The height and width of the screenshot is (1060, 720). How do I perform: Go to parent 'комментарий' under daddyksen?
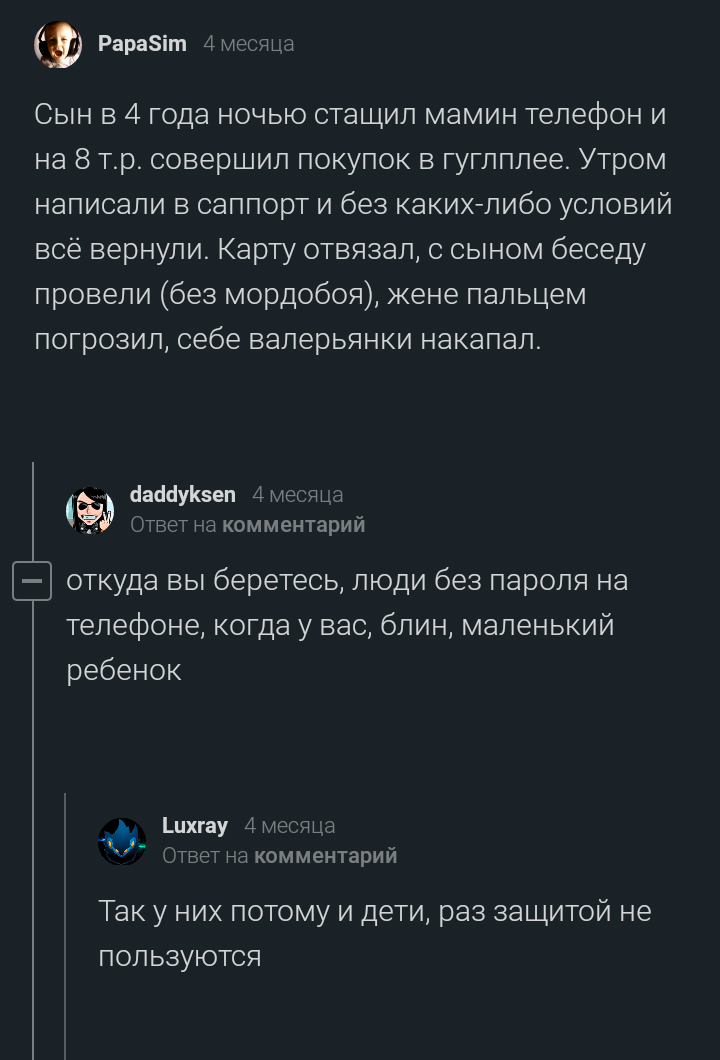coord(293,524)
